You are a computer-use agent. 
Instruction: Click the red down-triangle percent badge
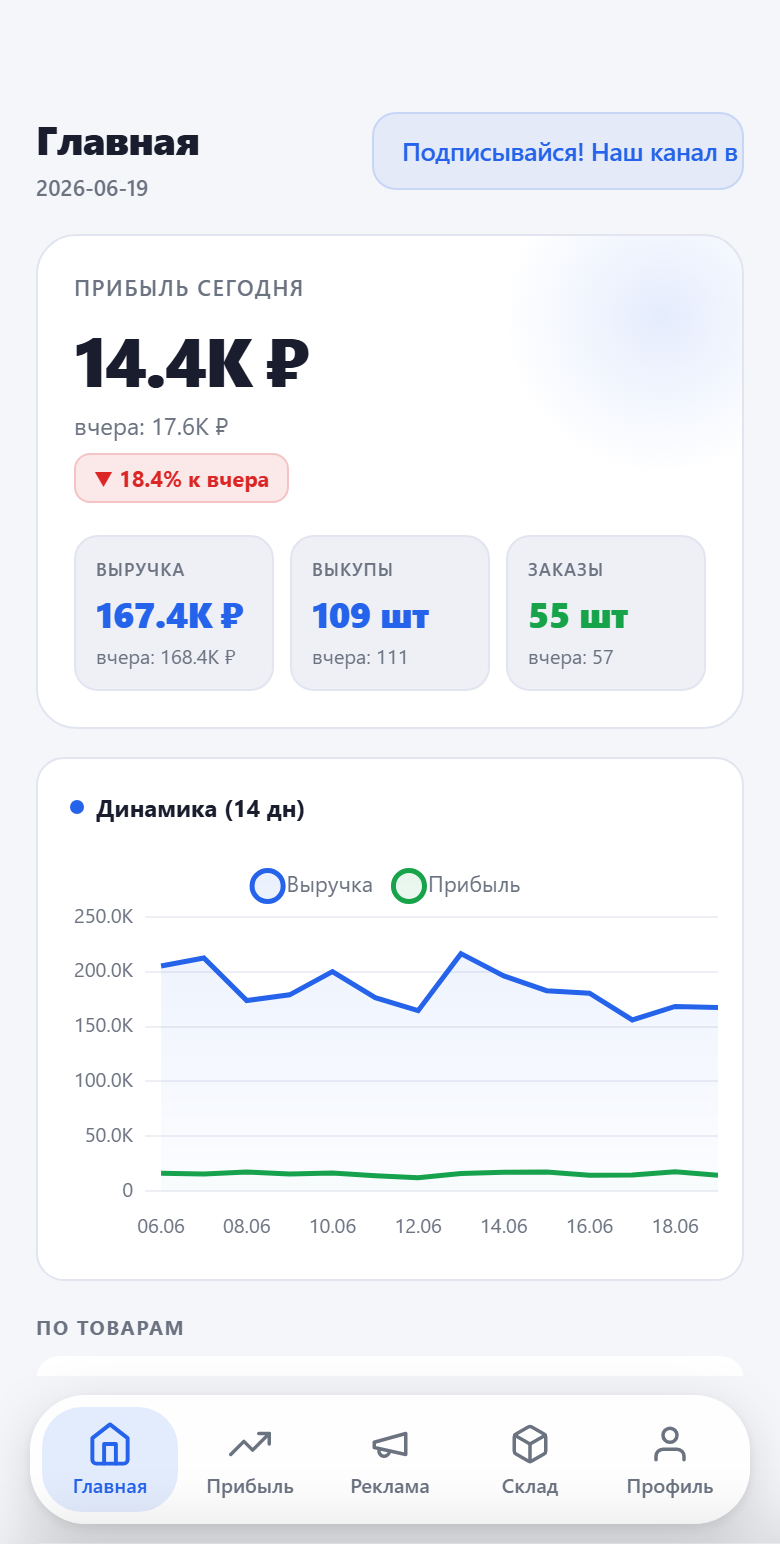pyautogui.click(x=181, y=479)
